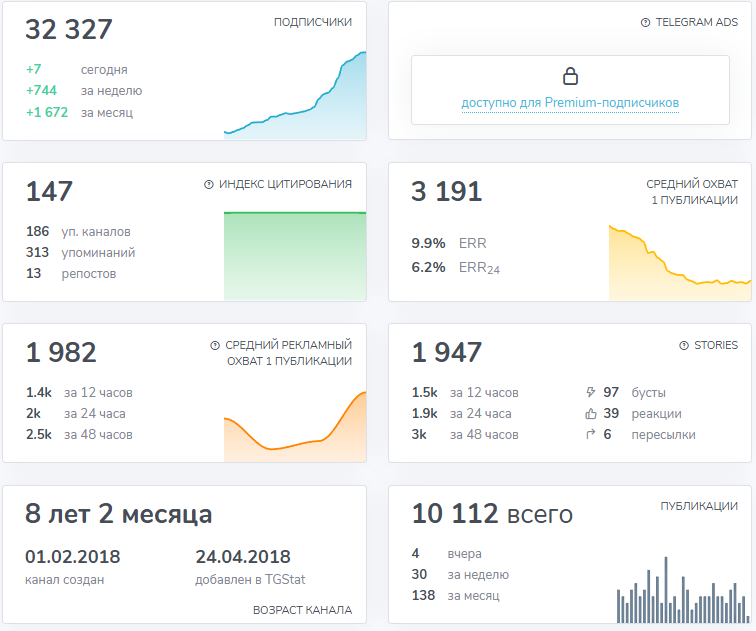
Task: Click the blue subscribers growth chart
Action: pyautogui.click(x=295, y=100)
